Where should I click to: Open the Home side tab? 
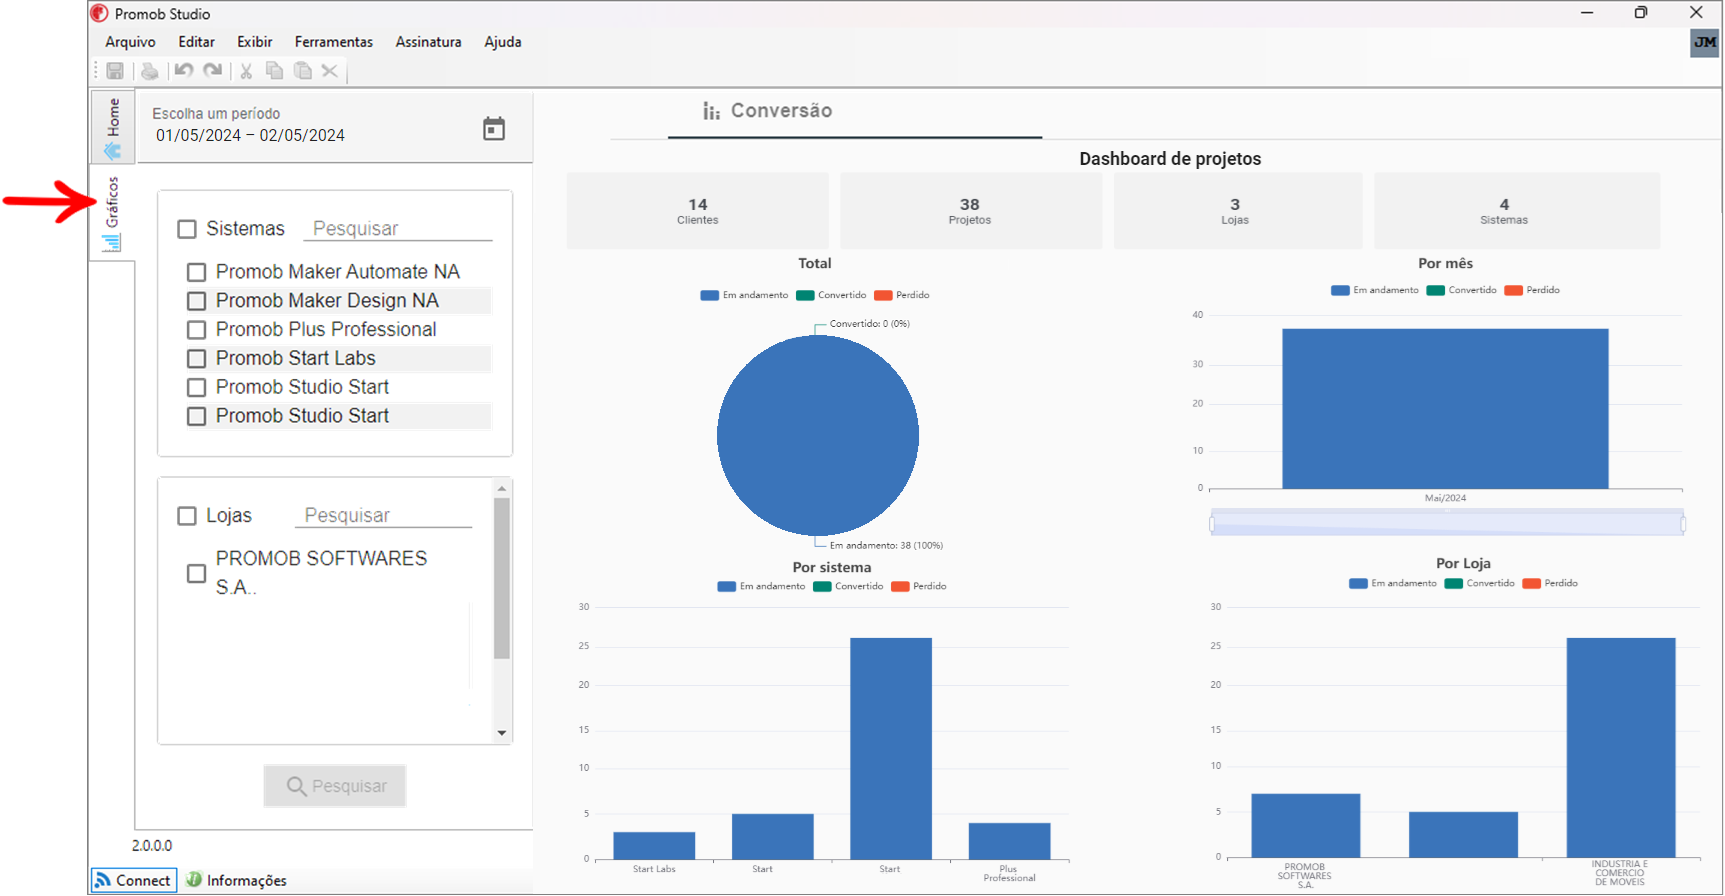(113, 127)
